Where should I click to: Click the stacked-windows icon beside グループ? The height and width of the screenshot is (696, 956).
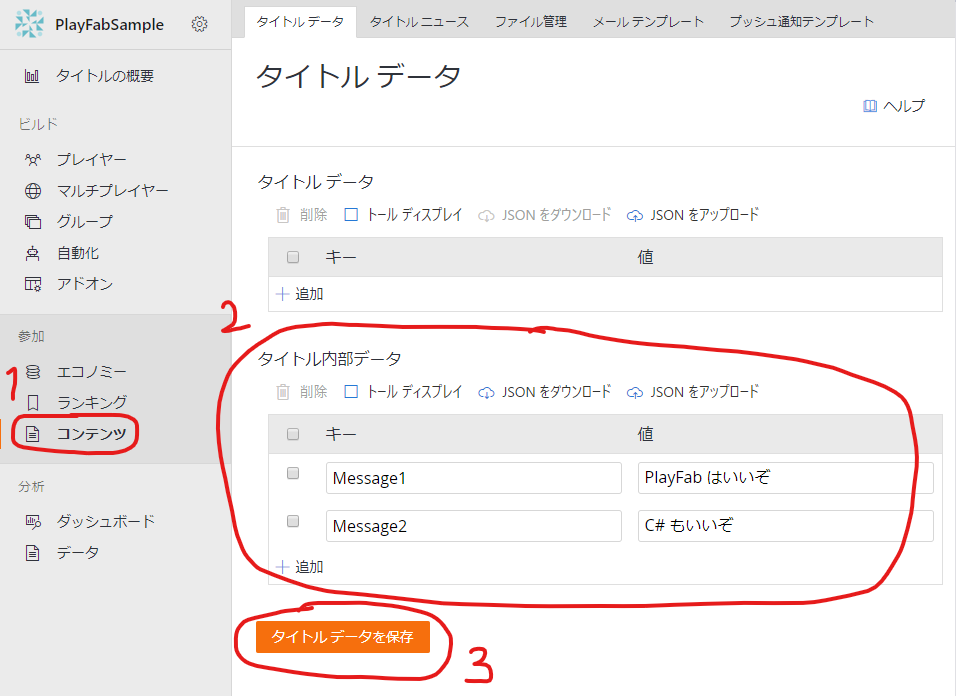click(x=33, y=222)
